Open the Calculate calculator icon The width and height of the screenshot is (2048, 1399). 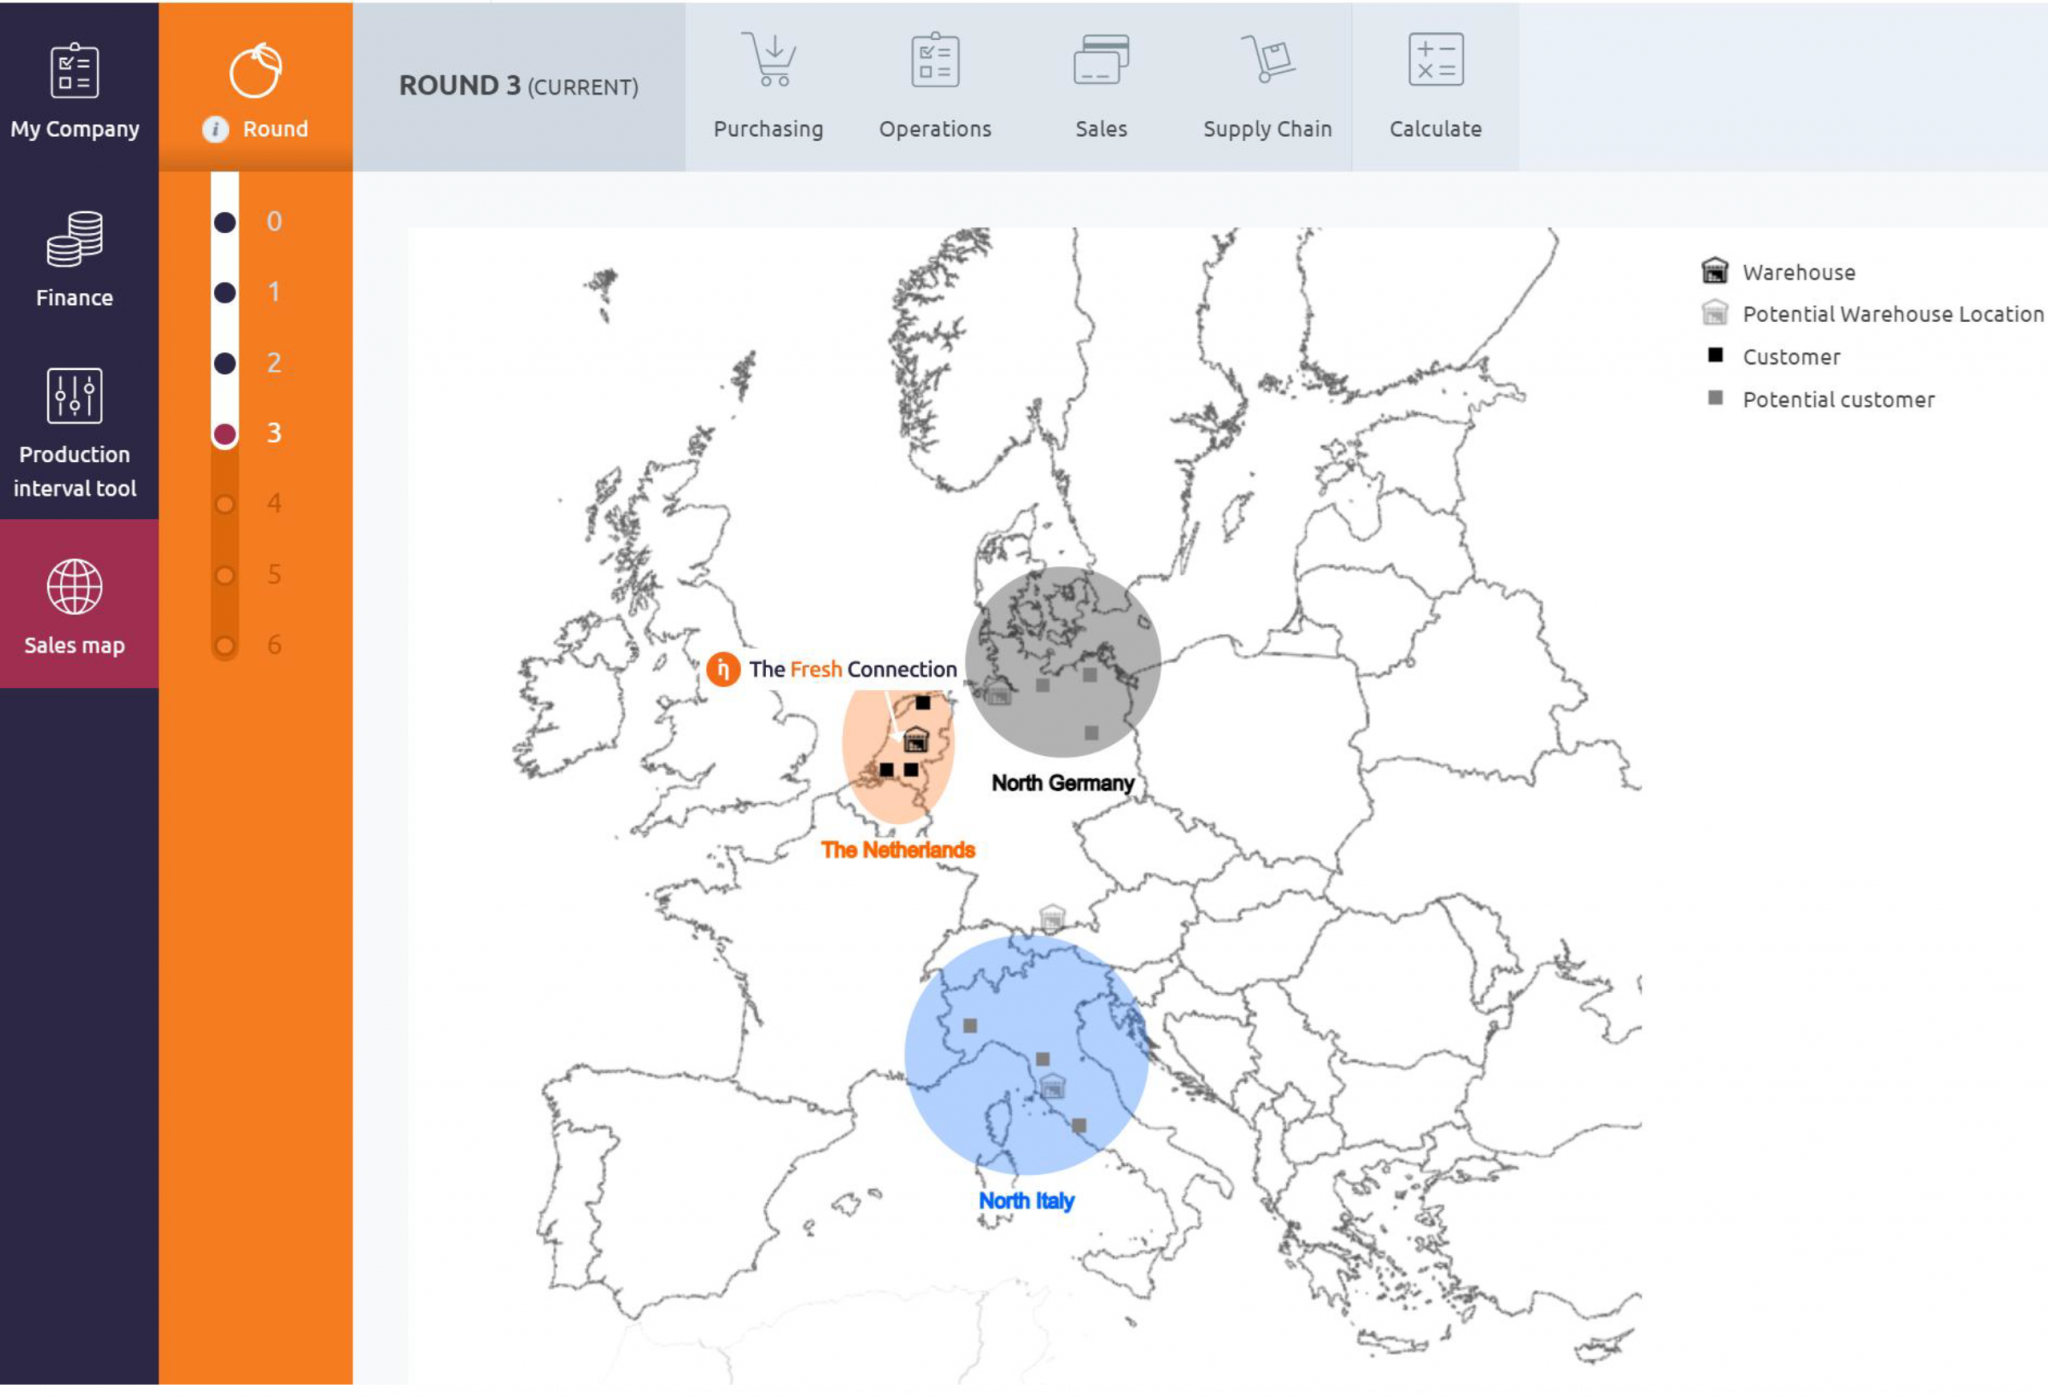(1435, 60)
